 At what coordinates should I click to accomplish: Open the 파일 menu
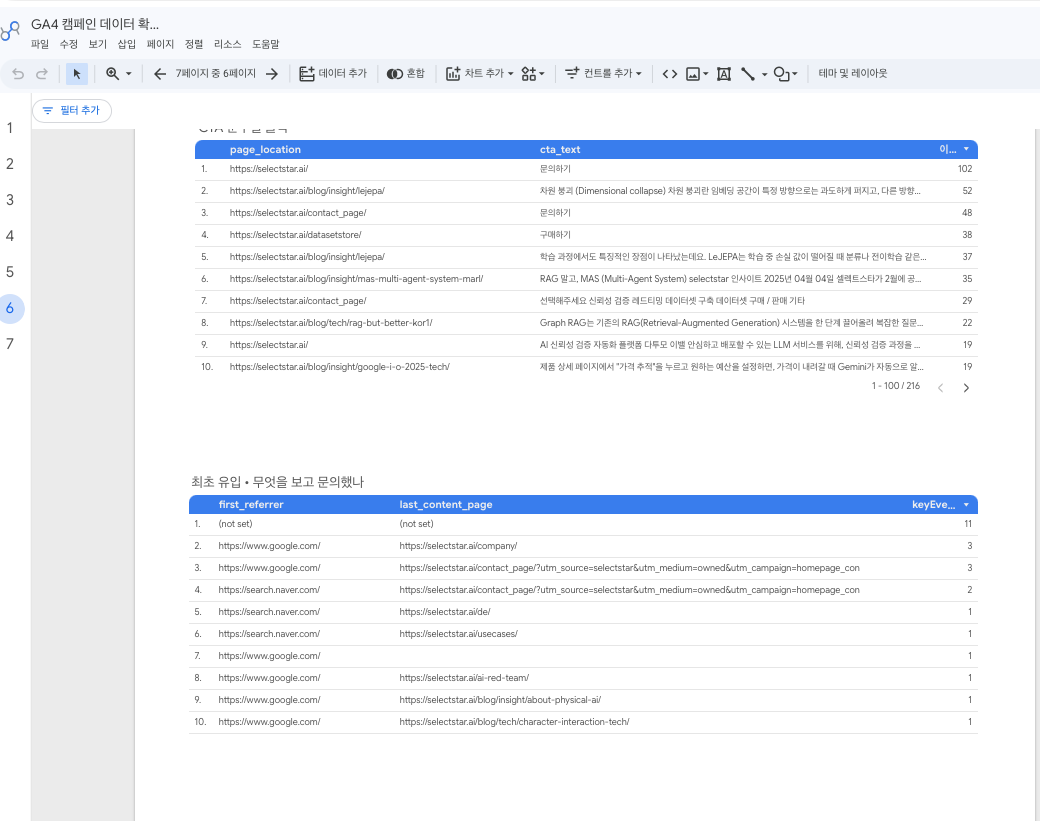coord(40,44)
